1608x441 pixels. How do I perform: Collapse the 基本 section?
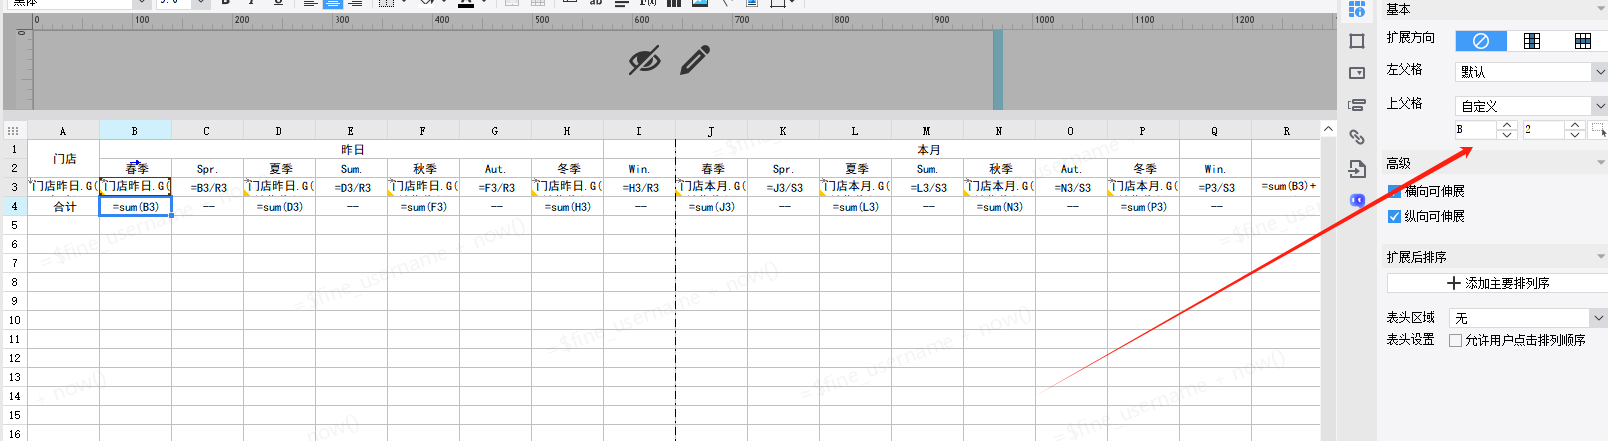point(1600,9)
